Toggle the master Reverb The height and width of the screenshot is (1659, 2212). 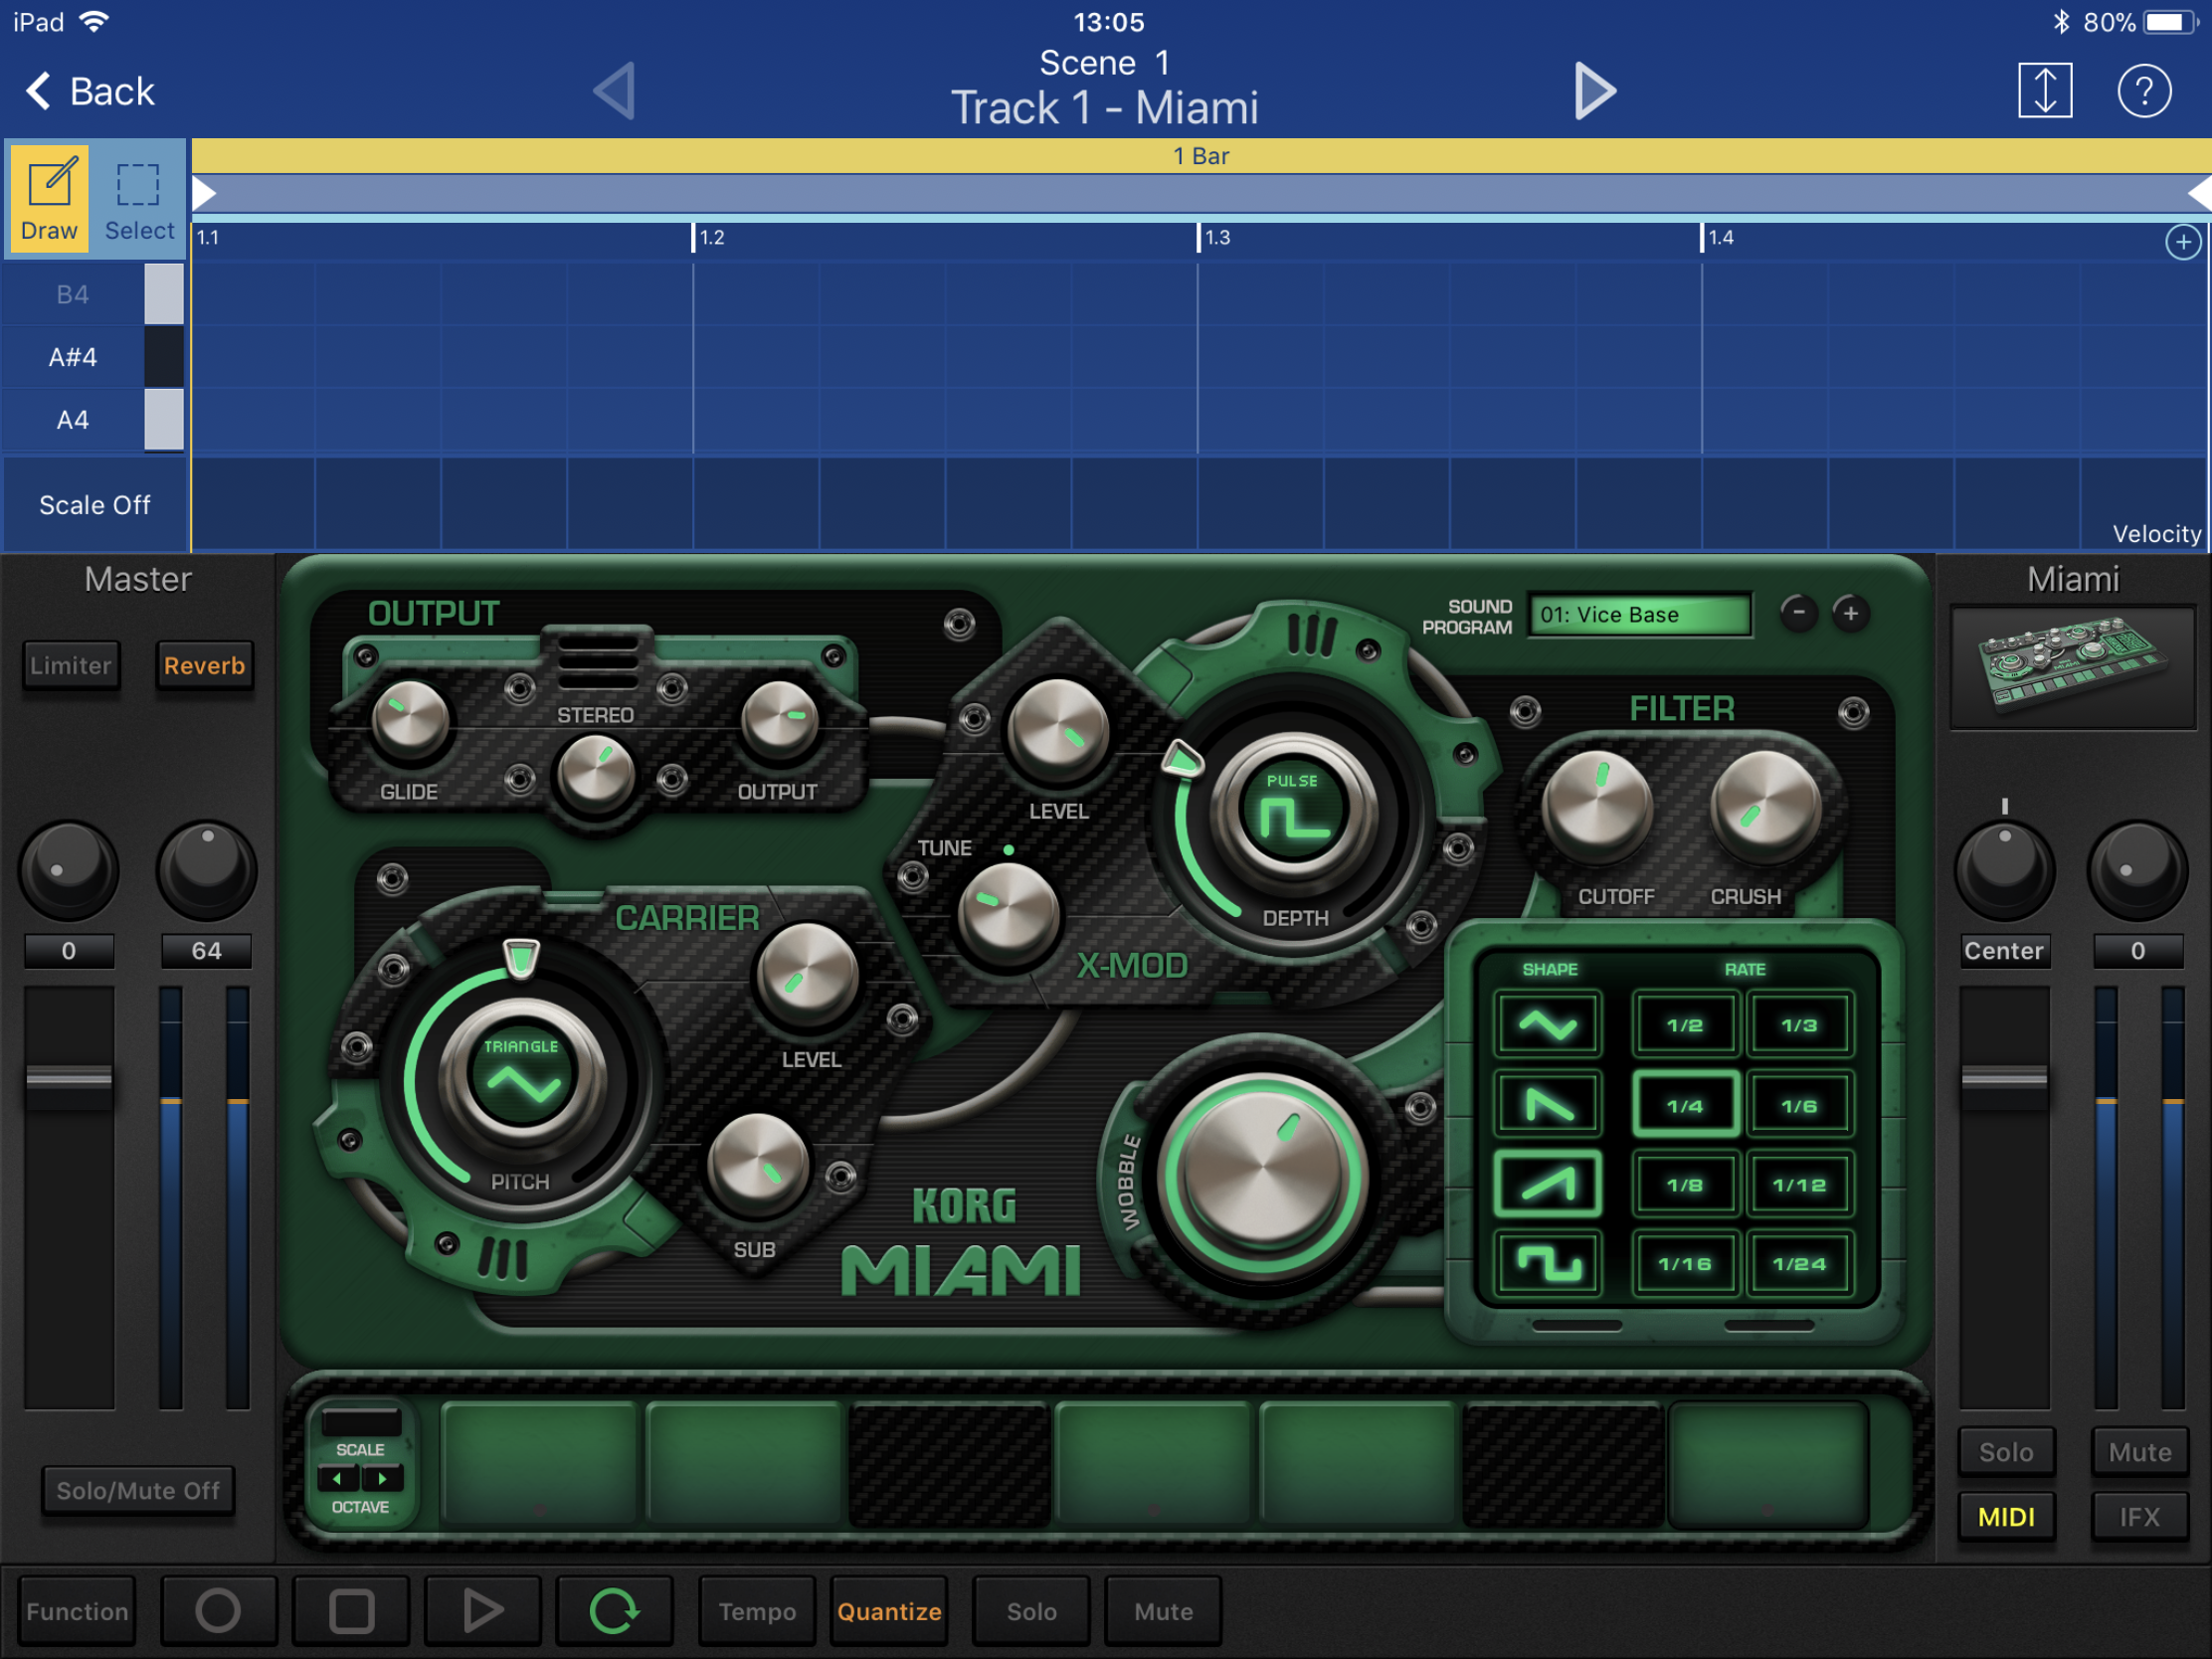pyautogui.click(x=204, y=665)
